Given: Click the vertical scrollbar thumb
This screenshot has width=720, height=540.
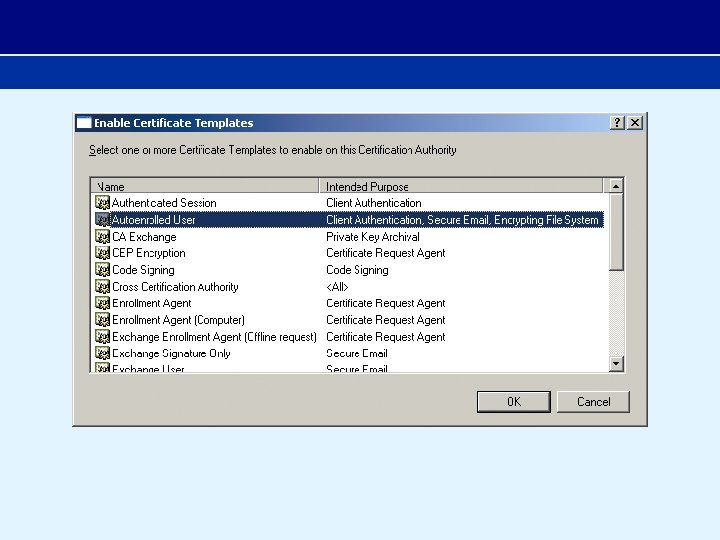Looking at the screenshot, I should (x=616, y=232).
